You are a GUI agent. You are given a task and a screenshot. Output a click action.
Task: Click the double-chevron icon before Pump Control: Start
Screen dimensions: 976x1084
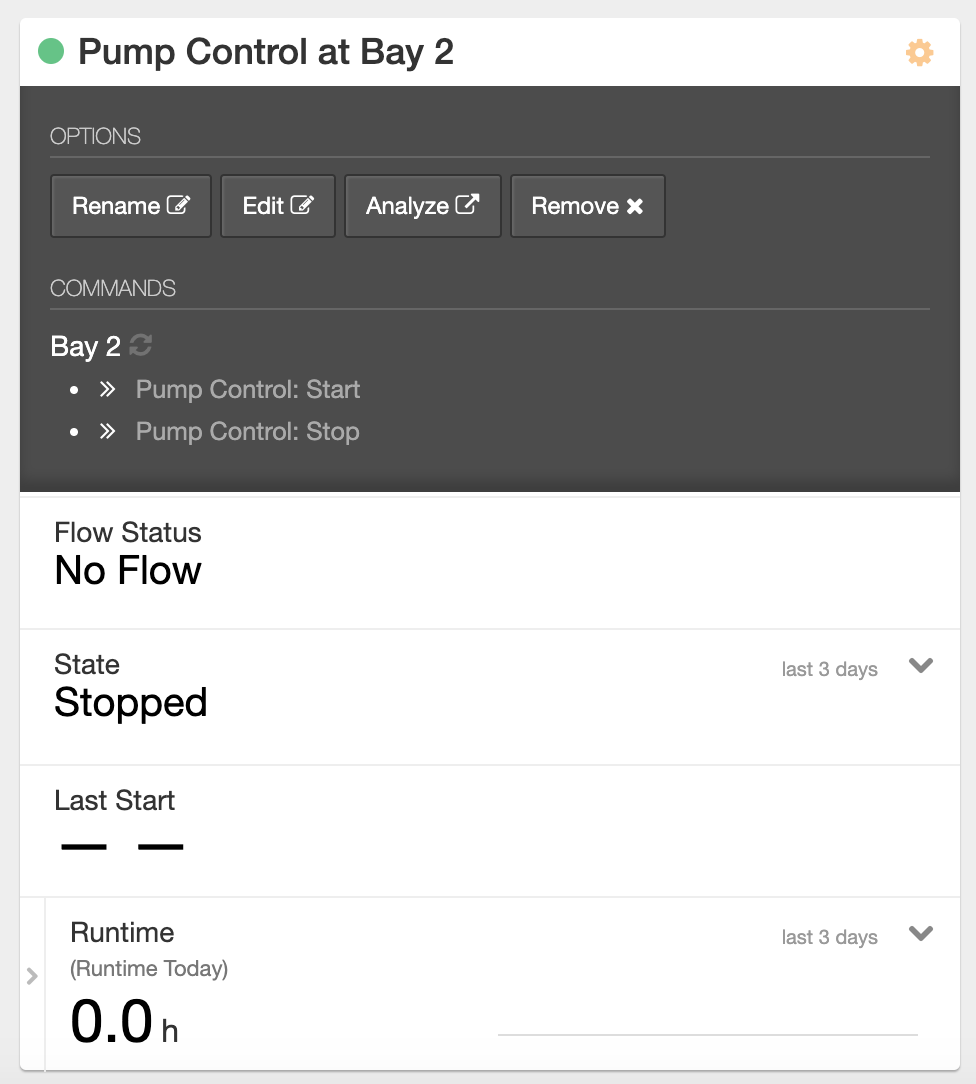[108, 389]
